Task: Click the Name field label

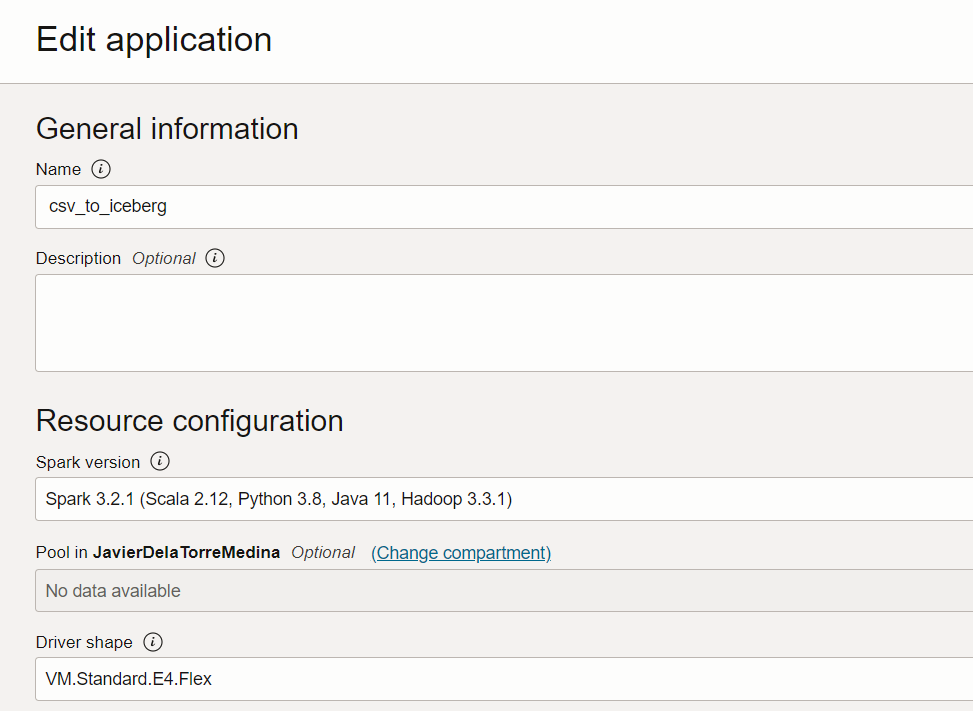Action: (58, 169)
